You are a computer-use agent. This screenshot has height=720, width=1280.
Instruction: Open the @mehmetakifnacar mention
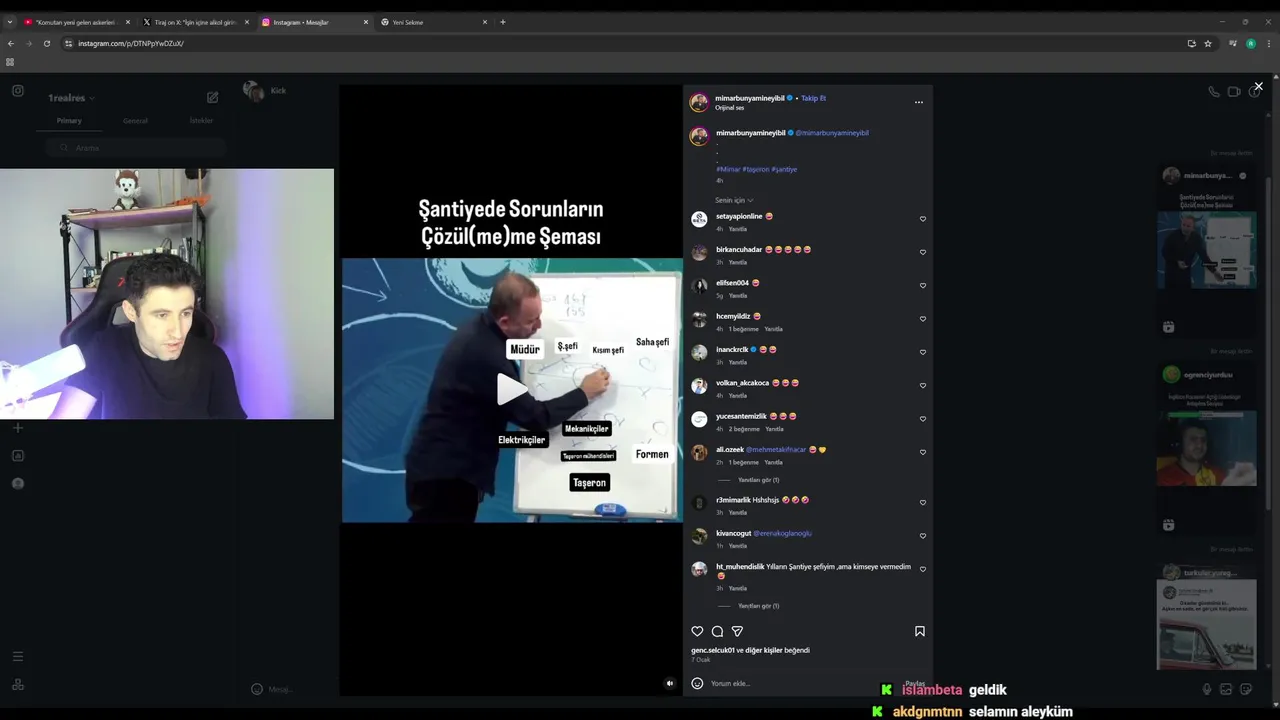point(776,450)
